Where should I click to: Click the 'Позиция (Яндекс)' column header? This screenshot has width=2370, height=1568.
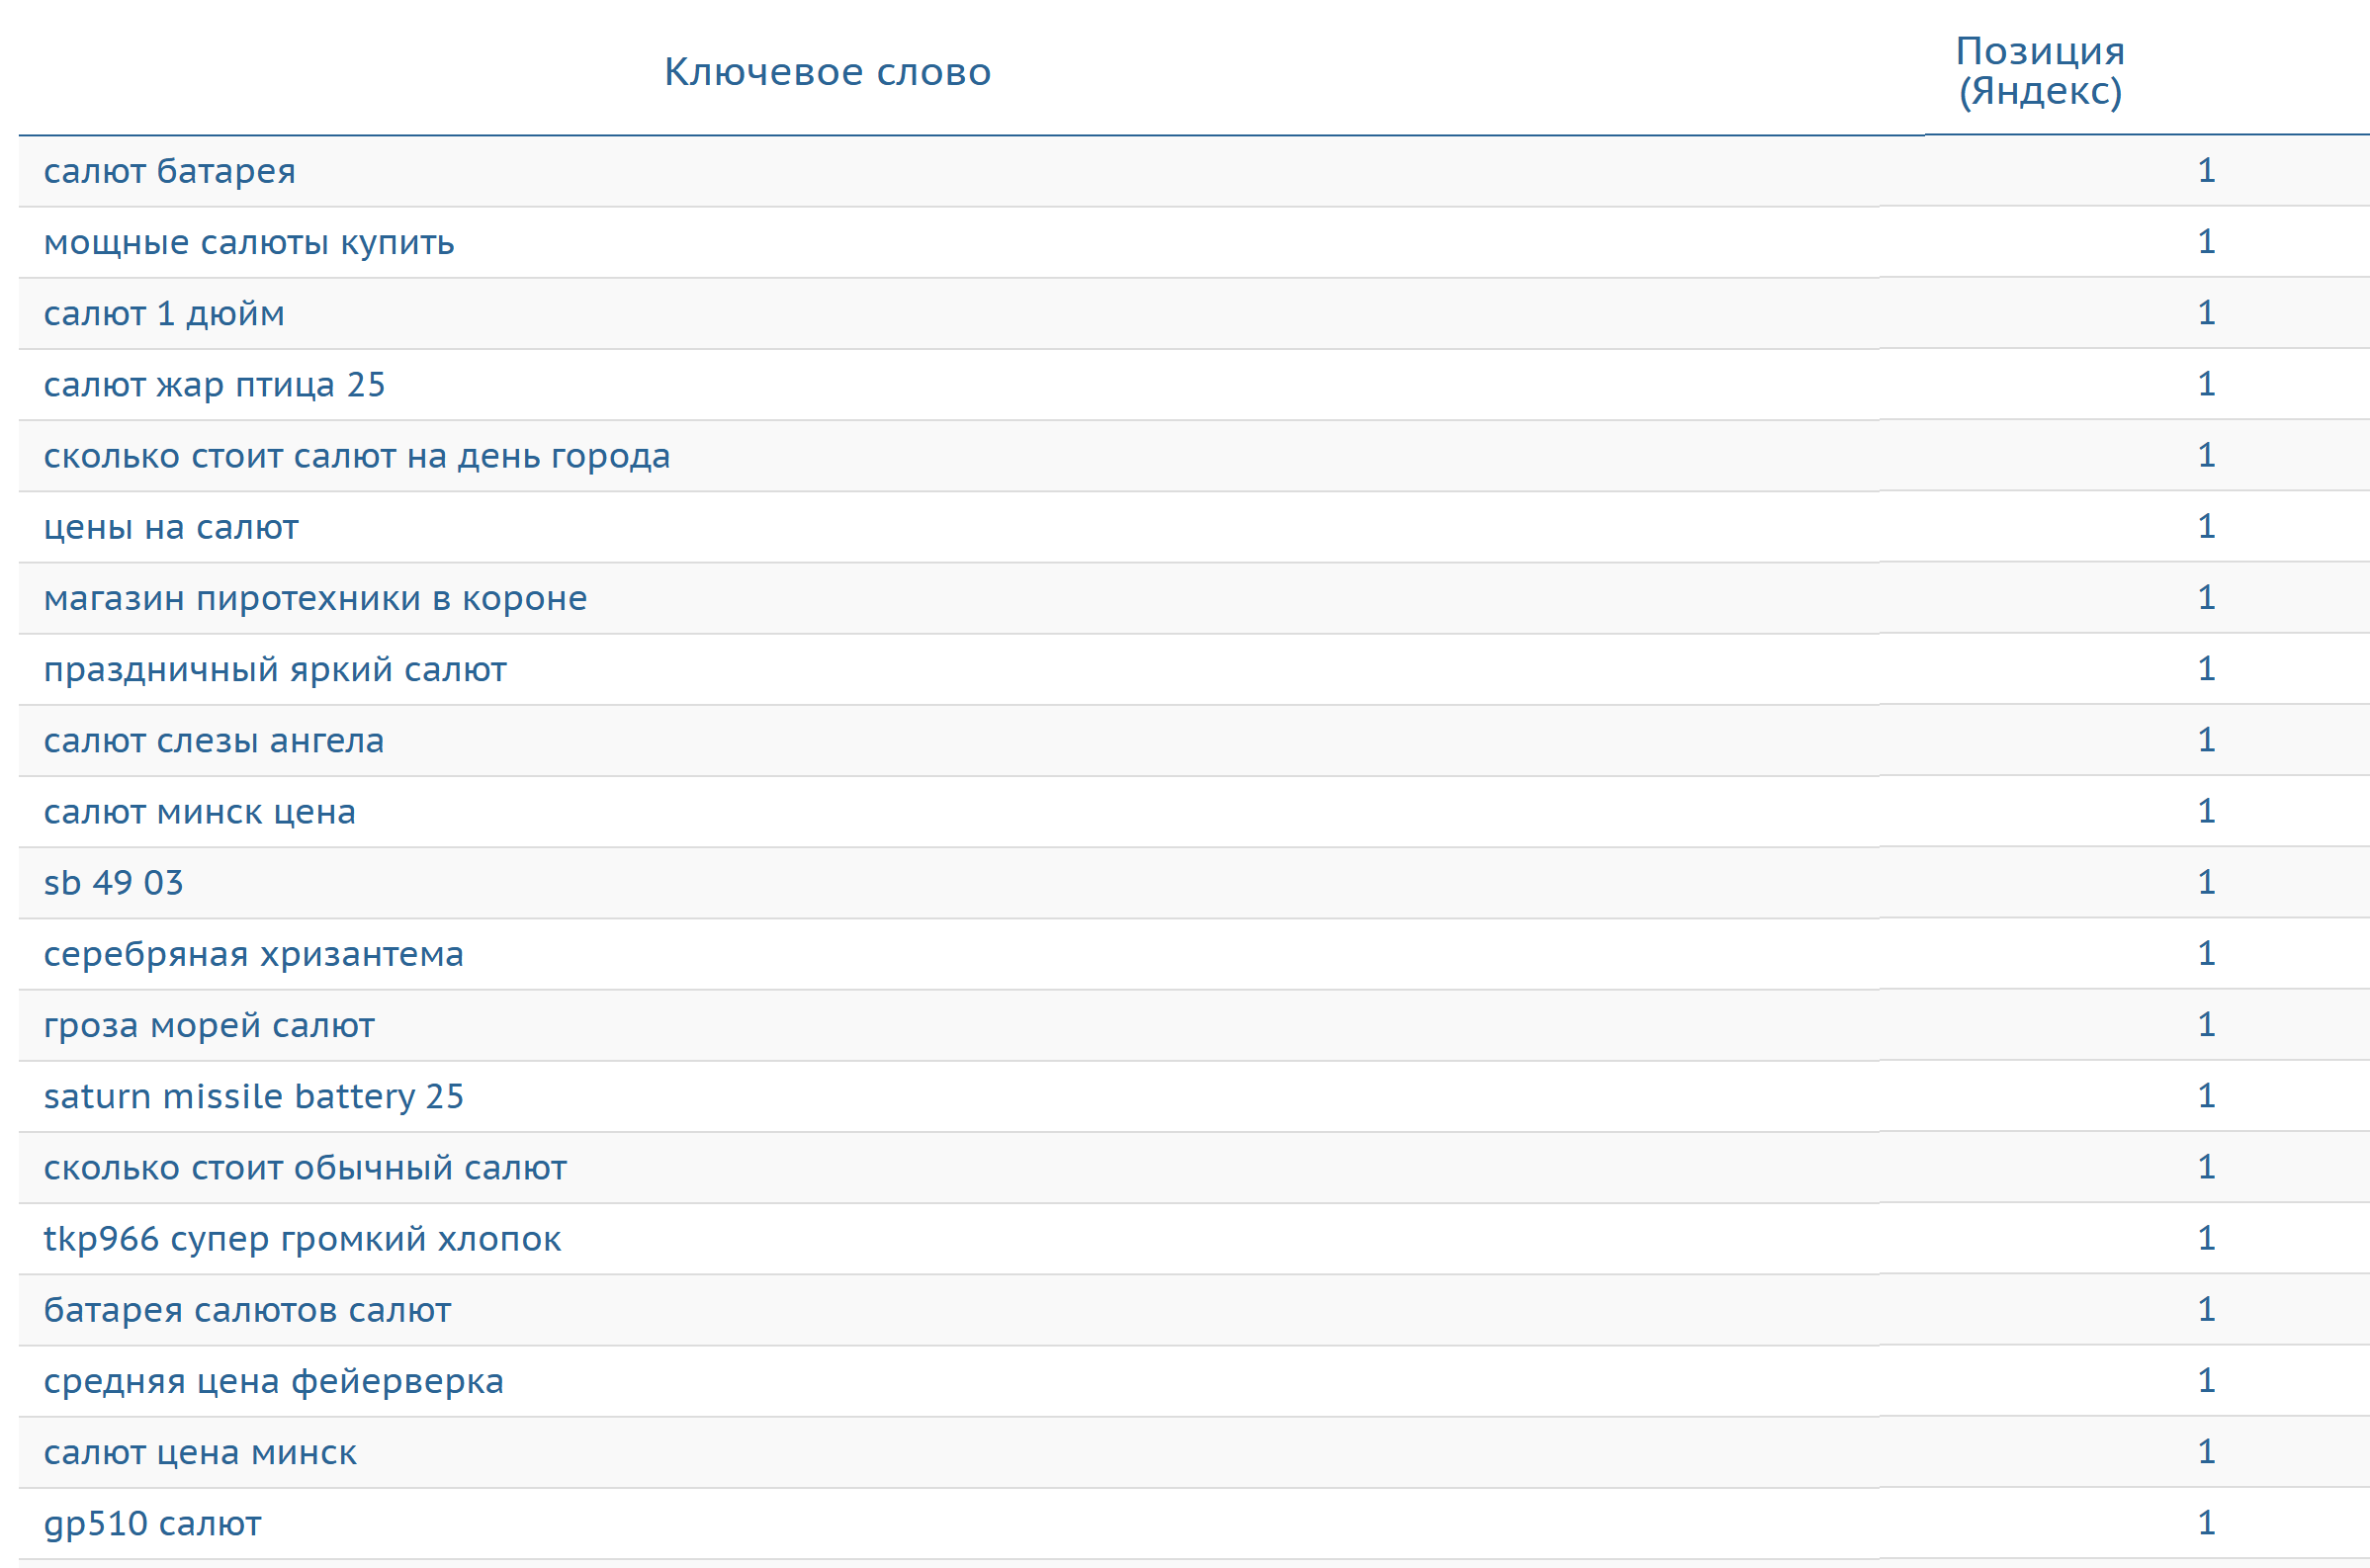pos(2039,71)
